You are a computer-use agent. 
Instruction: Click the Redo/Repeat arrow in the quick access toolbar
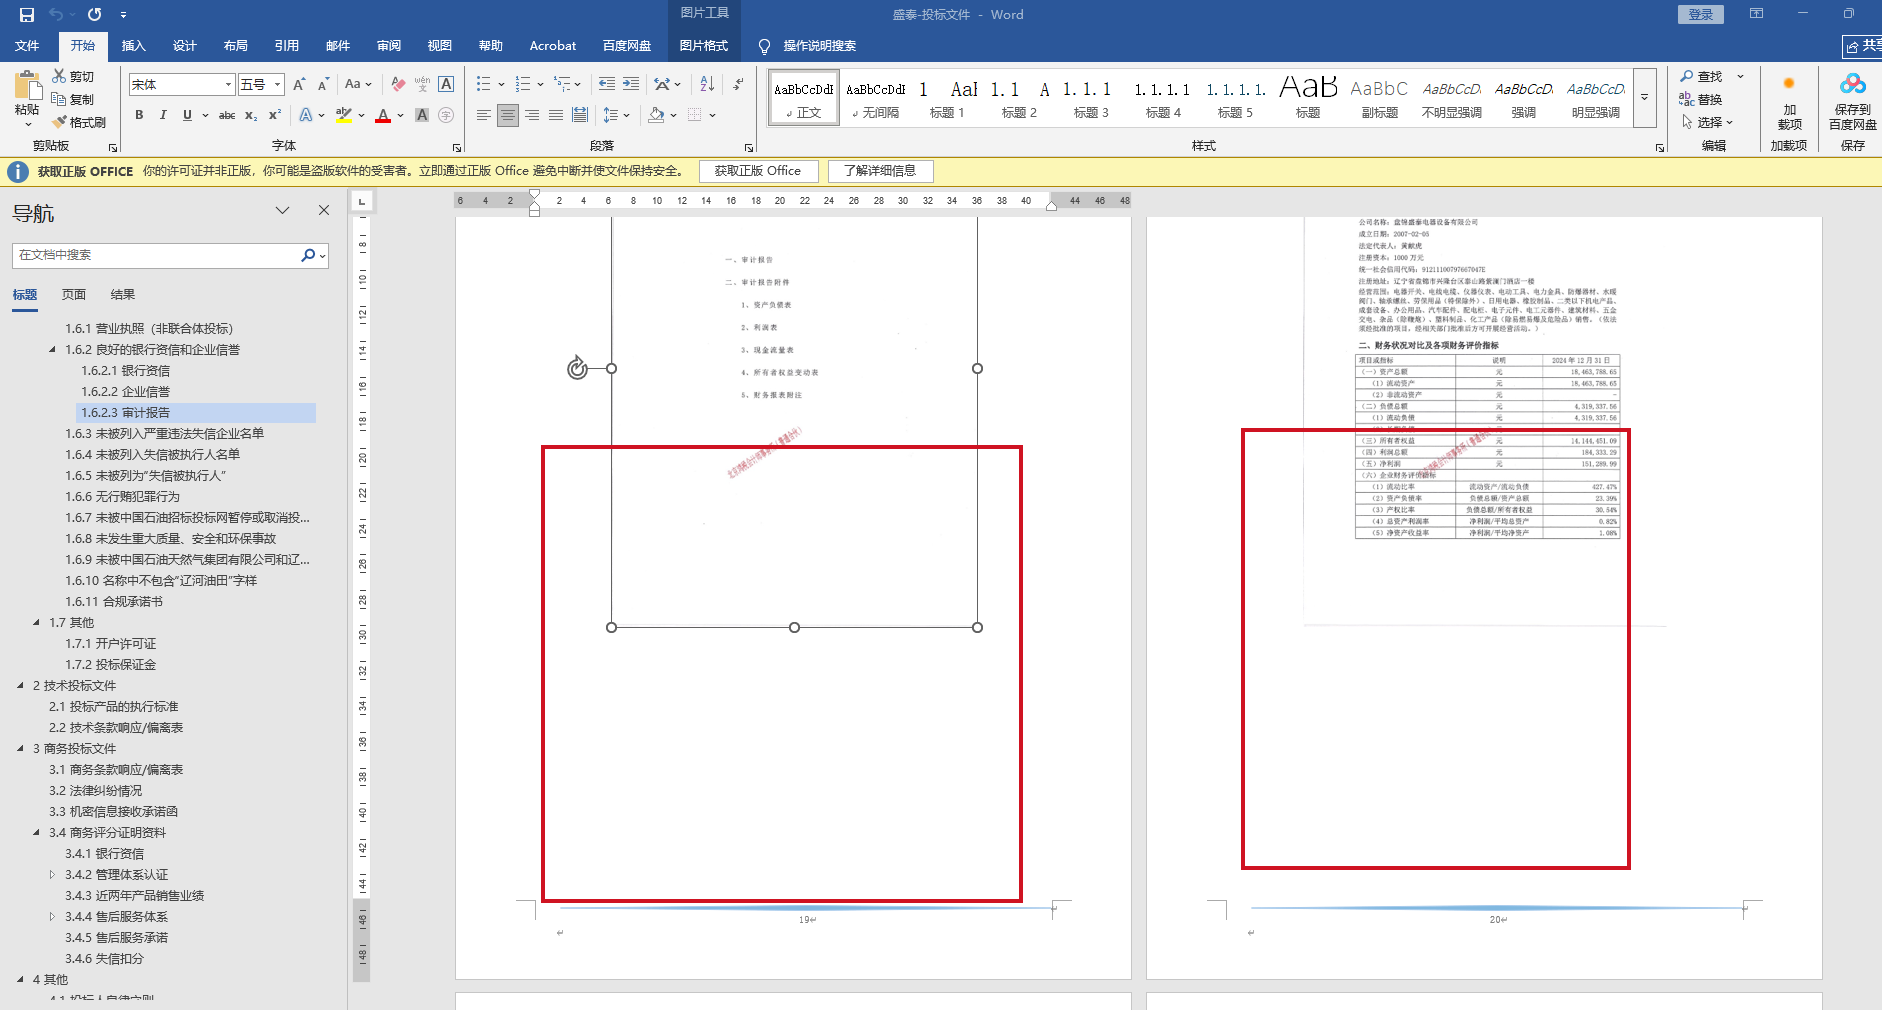click(x=94, y=15)
